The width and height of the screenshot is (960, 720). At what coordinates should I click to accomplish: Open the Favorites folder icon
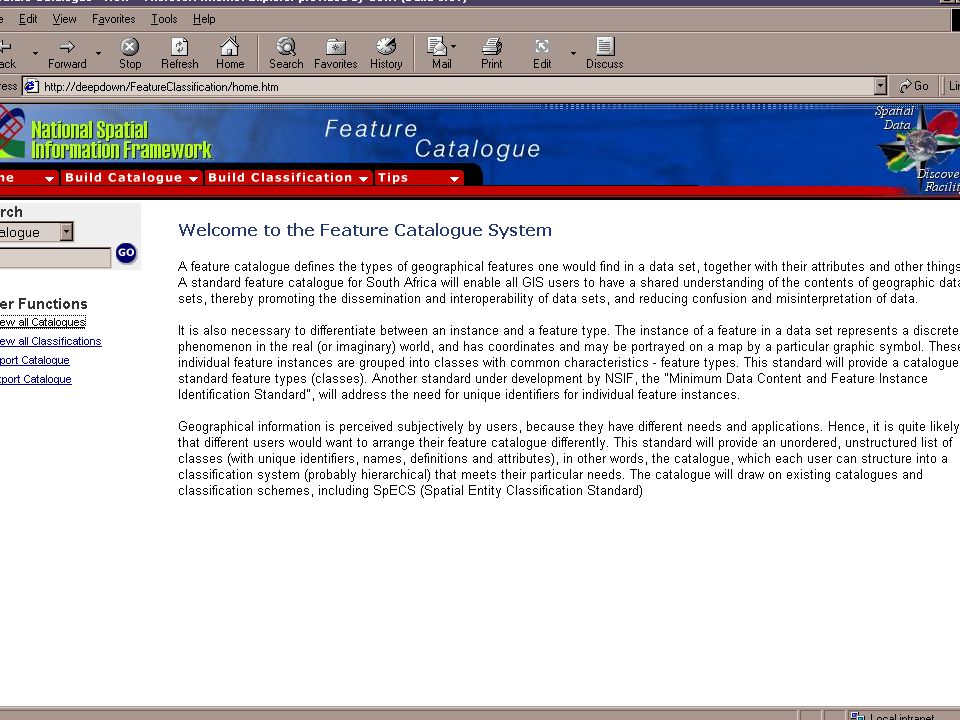336,47
